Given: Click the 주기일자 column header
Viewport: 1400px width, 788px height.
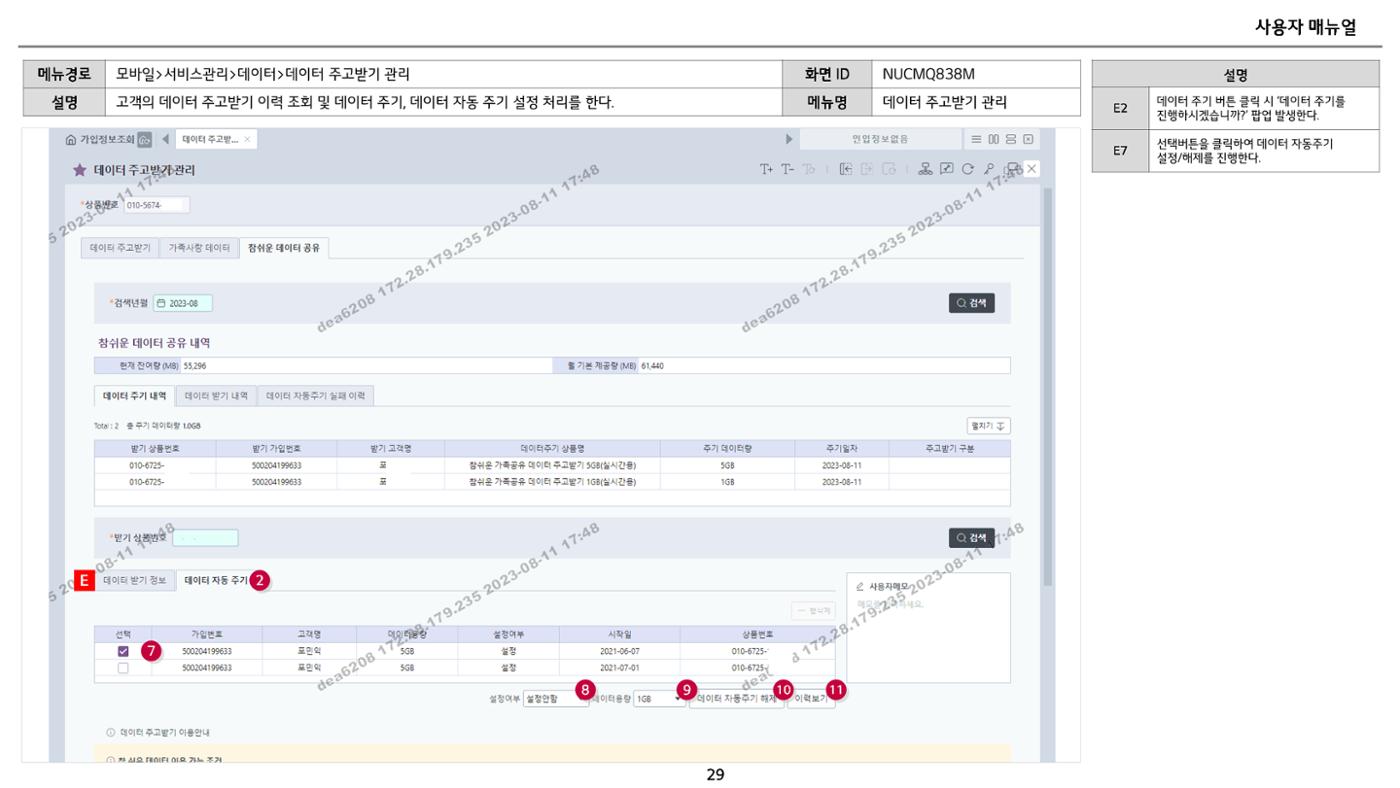Looking at the screenshot, I should (x=843, y=449).
